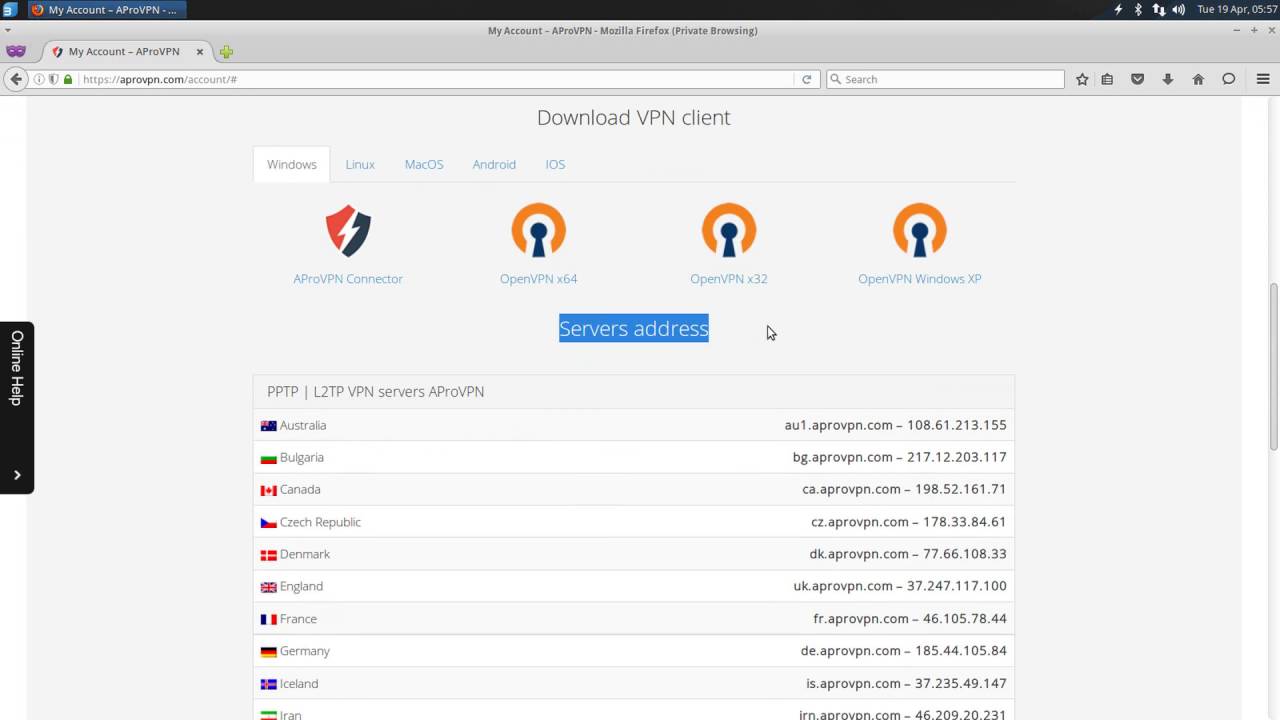Viewport: 1280px width, 720px height.
Task: Open a new tab with plus icon
Action: 226,52
